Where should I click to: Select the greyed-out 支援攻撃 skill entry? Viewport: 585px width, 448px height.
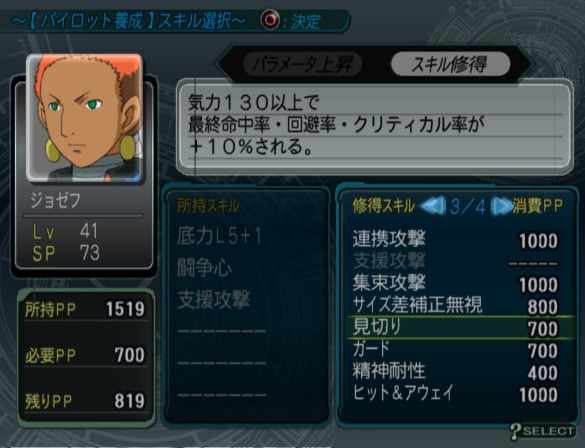[x=456, y=261]
